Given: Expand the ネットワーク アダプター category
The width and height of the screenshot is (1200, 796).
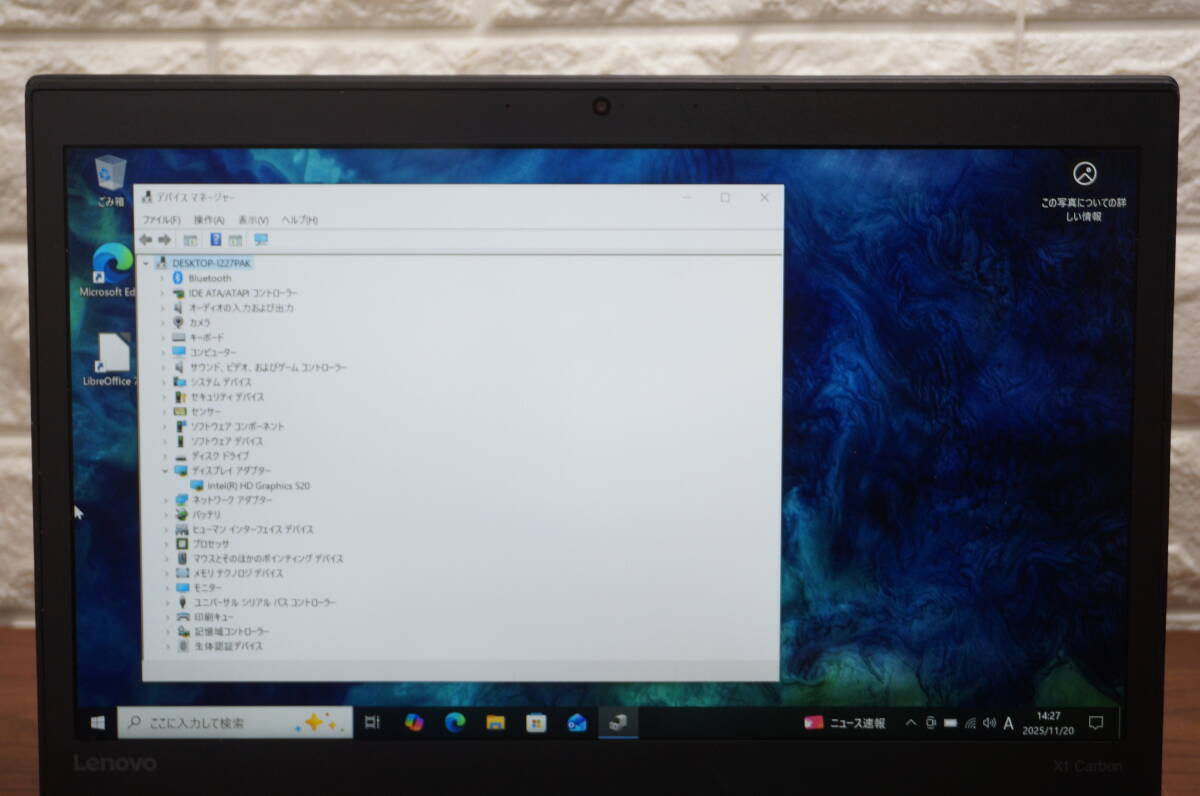Looking at the screenshot, I should click(x=166, y=499).
